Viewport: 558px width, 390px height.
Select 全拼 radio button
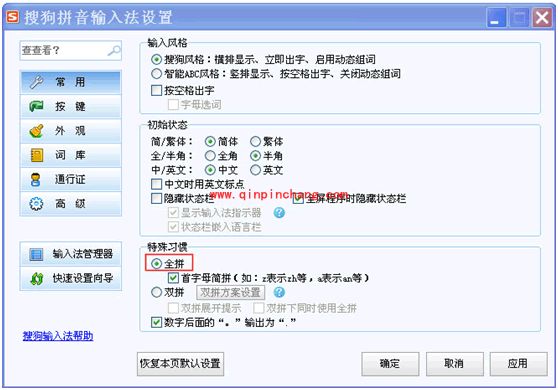point(156,264)
